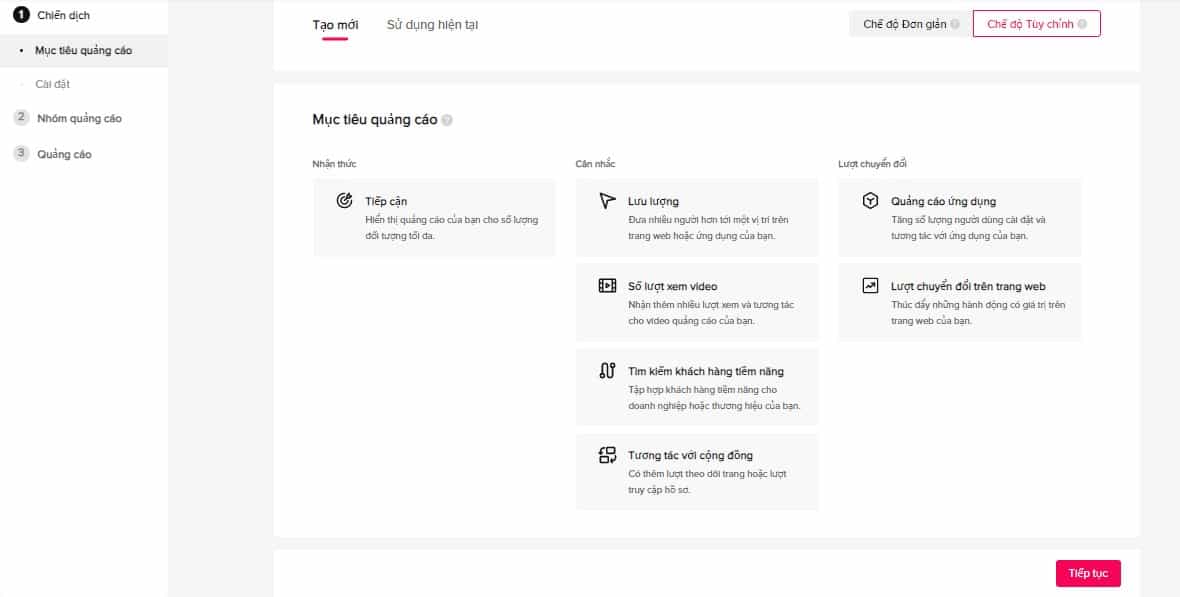Image resolution: width=1180 pixels, height=597 pixels.
Task: Switch to Chế độ Đơn giản mode
Action: tap(905, 24)
